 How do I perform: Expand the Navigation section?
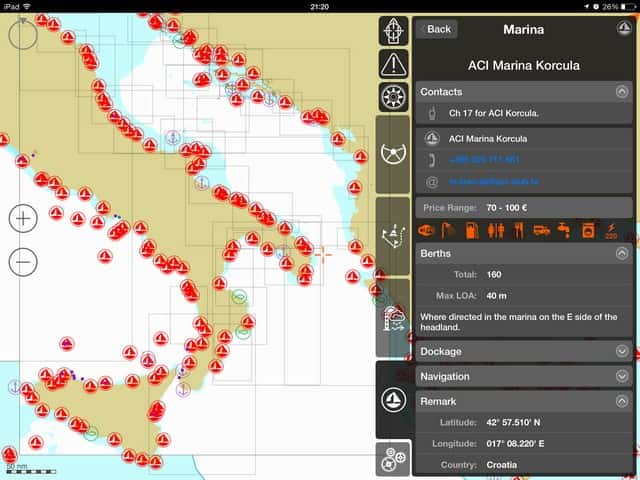click(x=622, y=377)
